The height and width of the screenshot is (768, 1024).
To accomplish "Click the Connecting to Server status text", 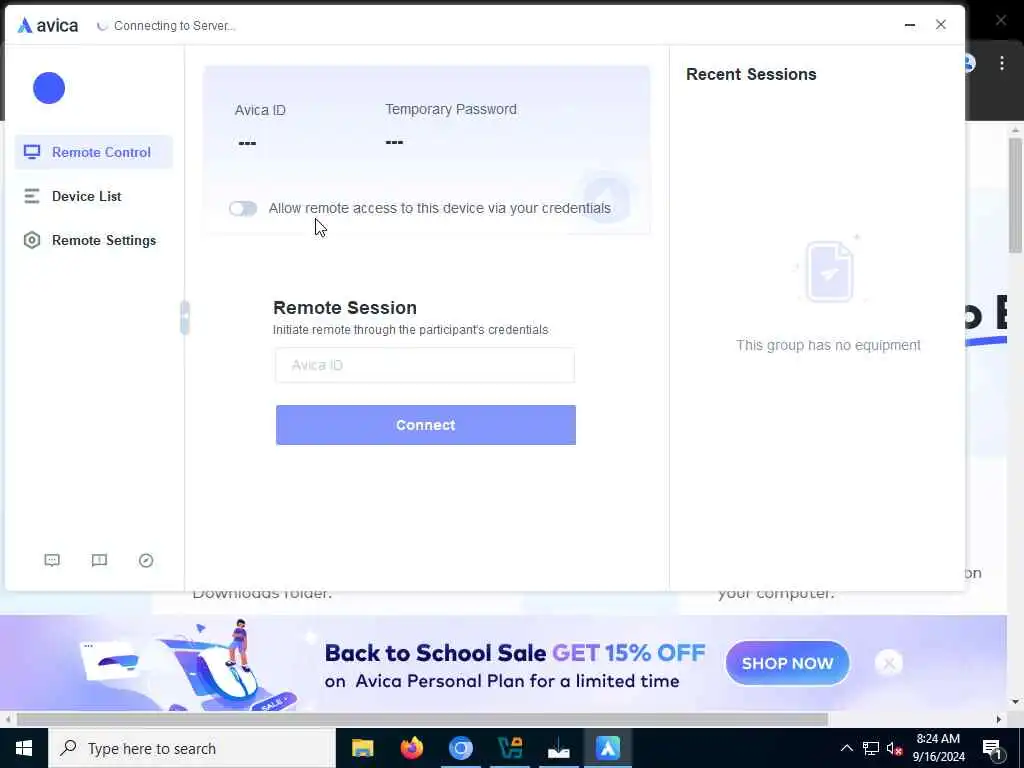I will click(174, 25).
